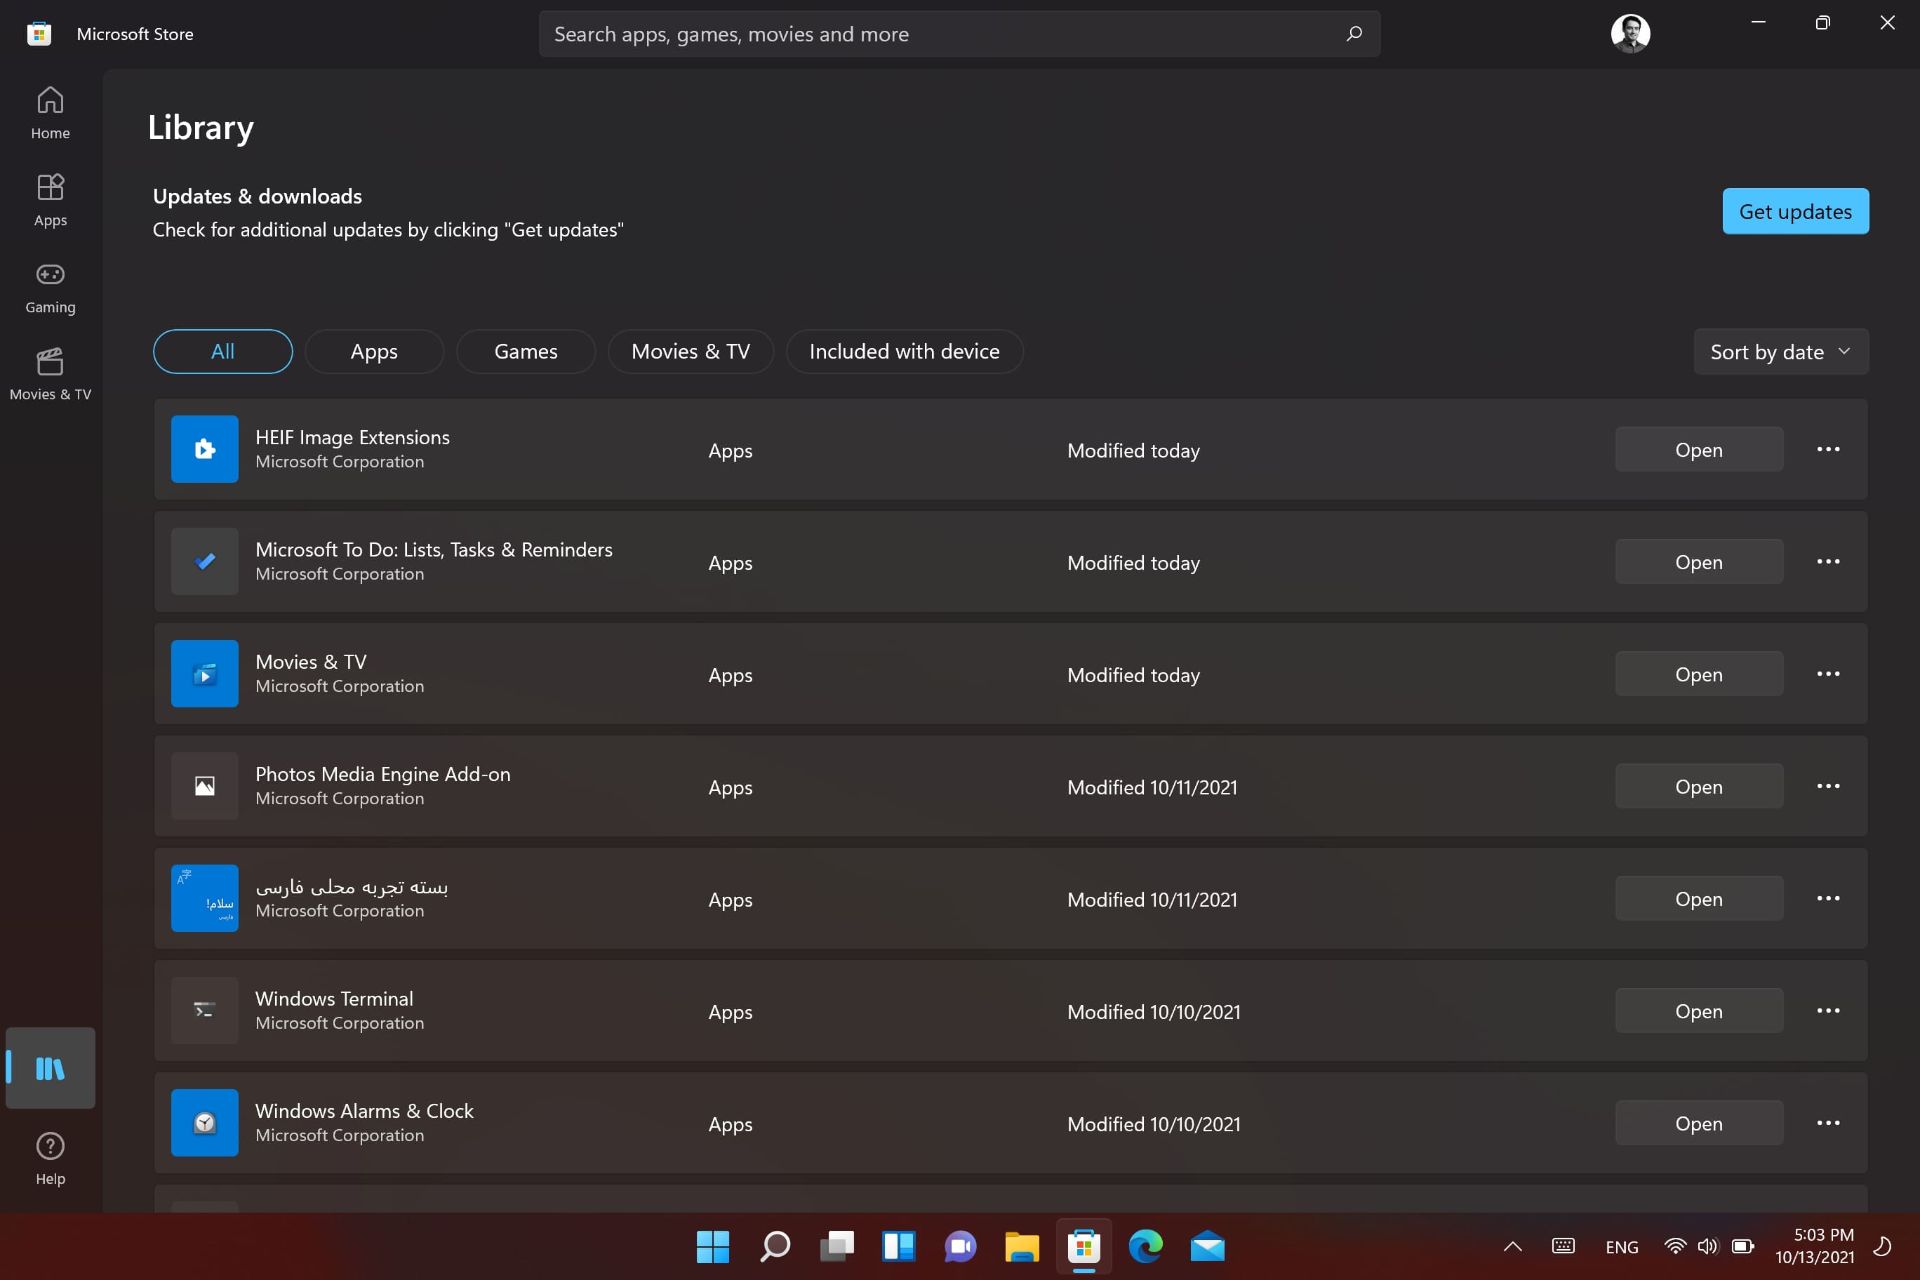This screenshot has height=1280, width=1920.
Task: Select the All filter tab
Action: pyautogui.click(x=223, y=350)
